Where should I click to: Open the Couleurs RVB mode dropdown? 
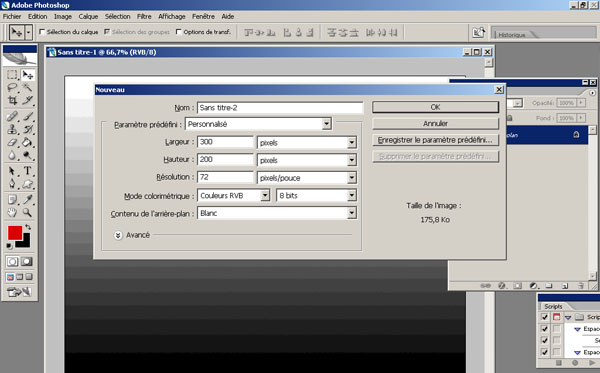(x=265, y=195)
